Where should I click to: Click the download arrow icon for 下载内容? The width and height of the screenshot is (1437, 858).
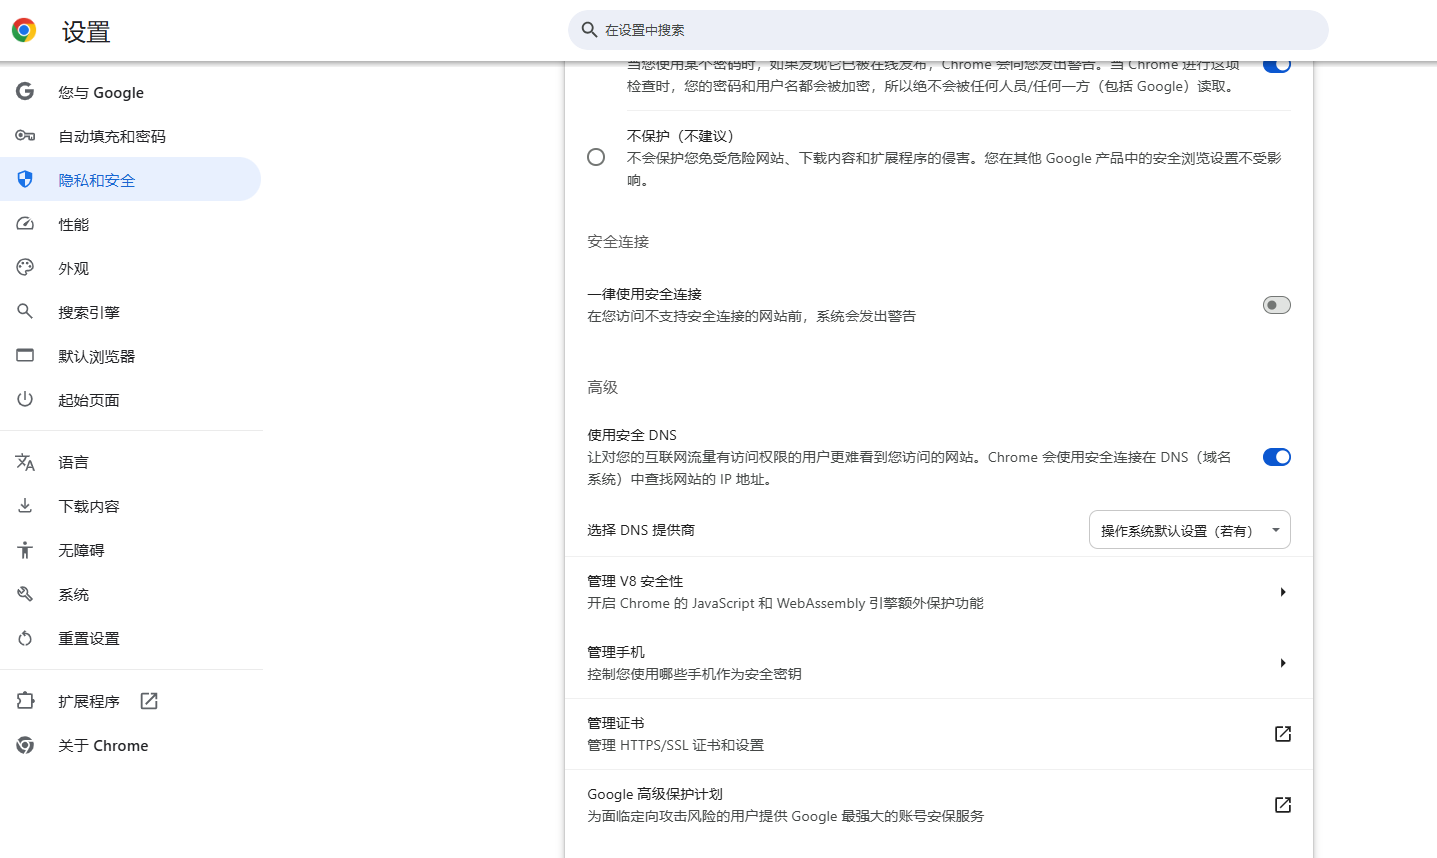(x=25, y=506)
